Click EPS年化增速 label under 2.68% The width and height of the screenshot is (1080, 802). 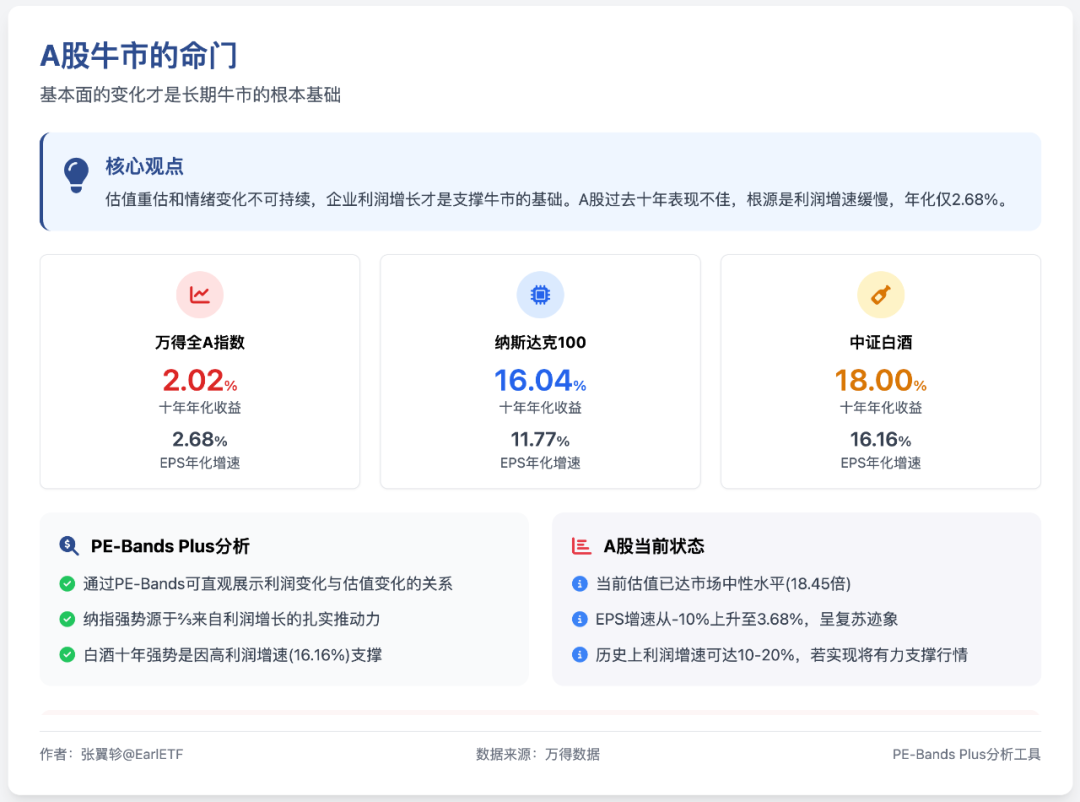coord(200,463)
